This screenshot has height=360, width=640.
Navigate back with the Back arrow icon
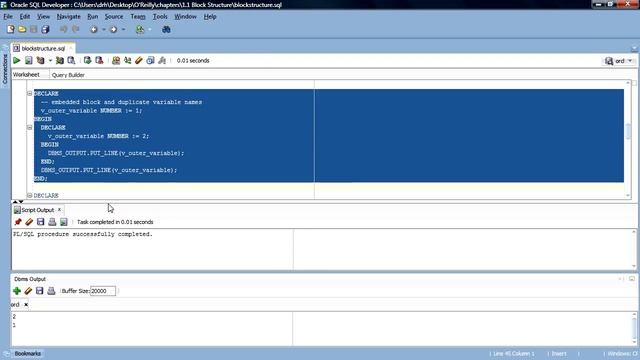tap(93, 29)
